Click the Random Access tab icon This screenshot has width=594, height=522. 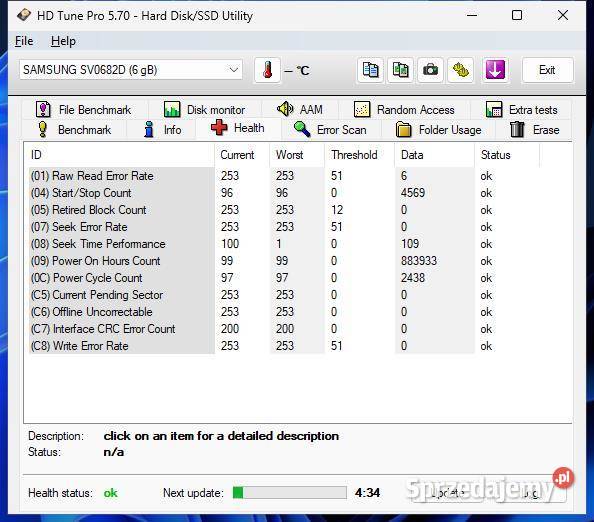click(362, 109)
